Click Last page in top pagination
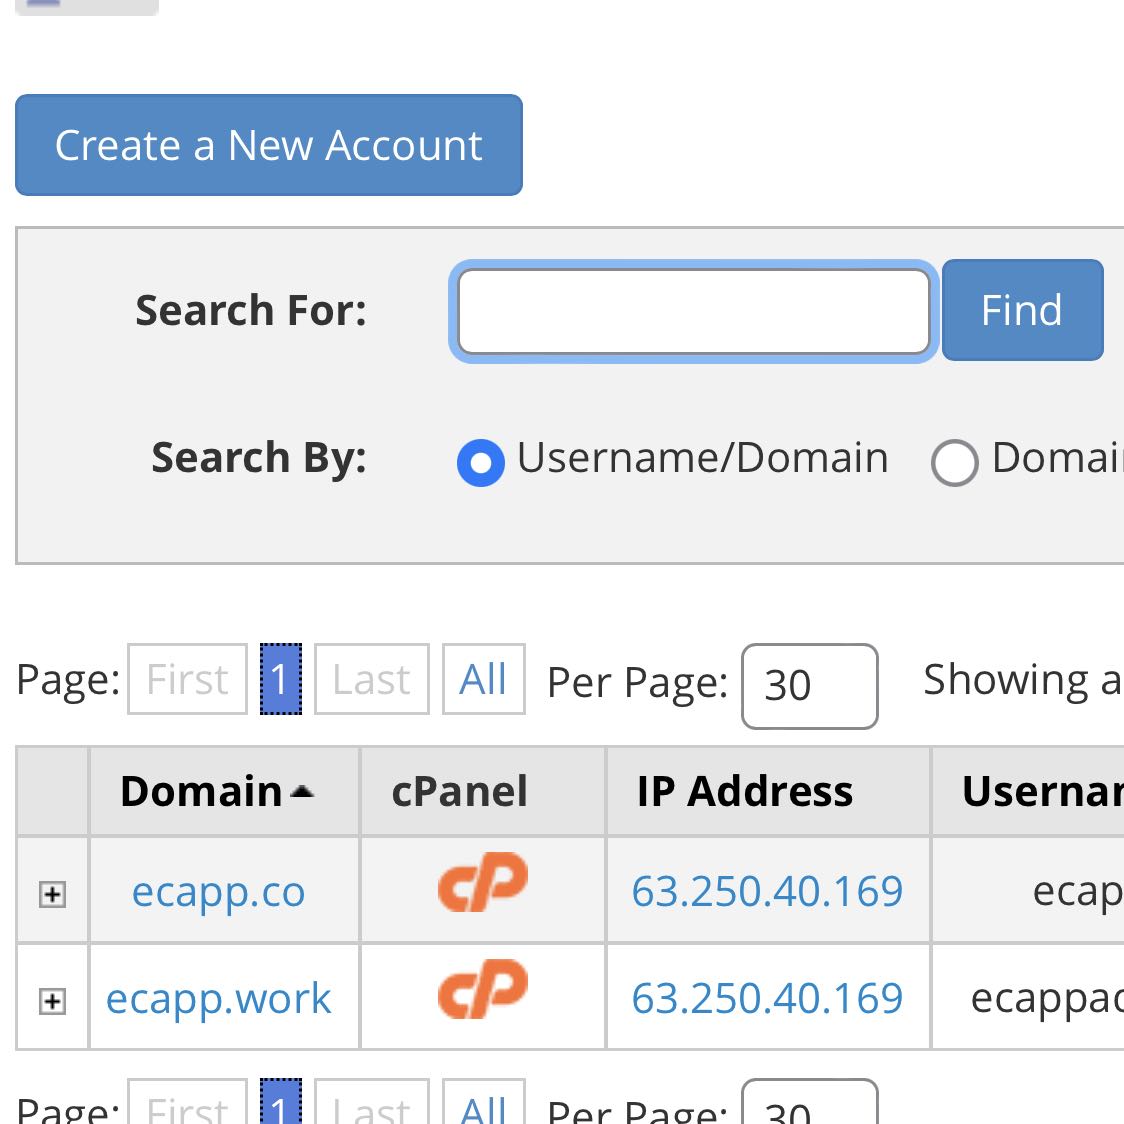Viewport: 1124px width, 1124px height. [x=371, y=680]
